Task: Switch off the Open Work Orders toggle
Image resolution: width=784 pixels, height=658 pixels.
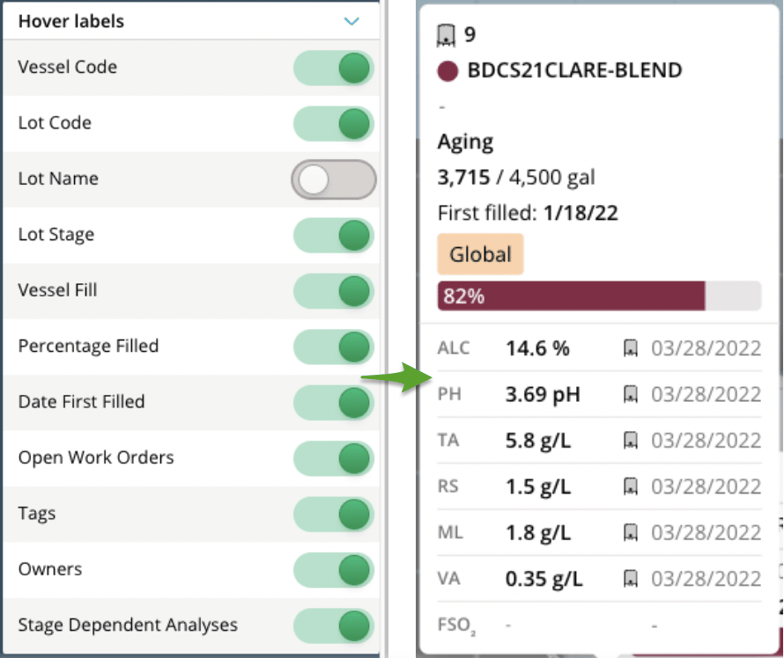Action: (x=333, y=458)
